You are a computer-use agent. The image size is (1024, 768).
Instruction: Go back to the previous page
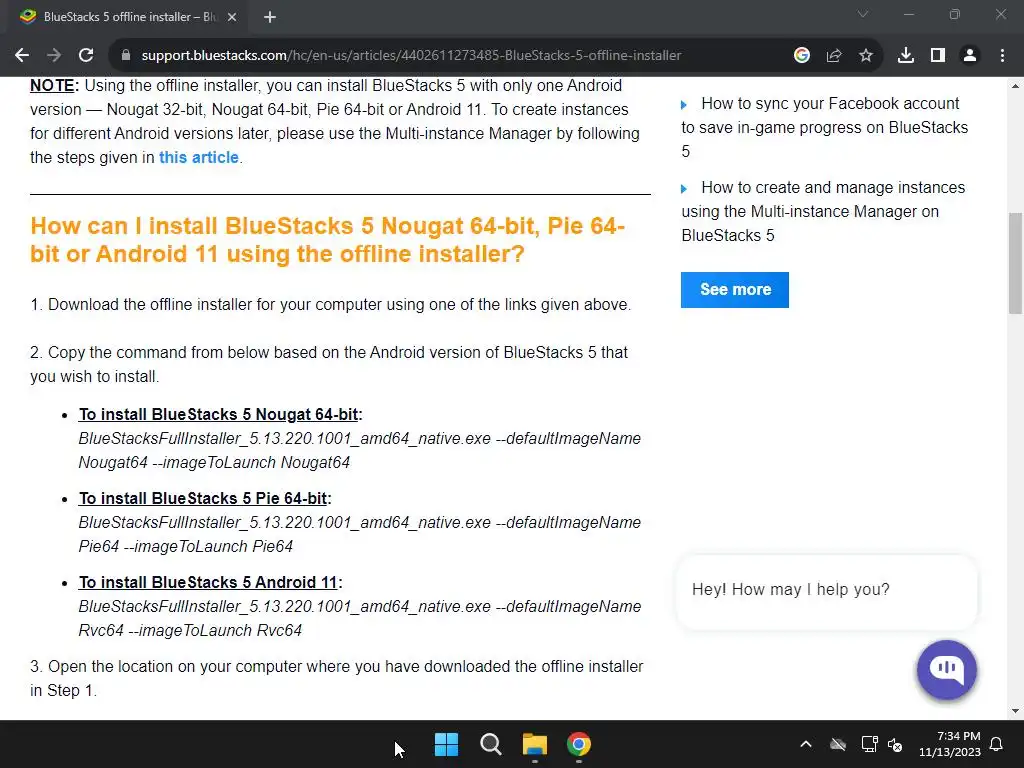[22, 56]
